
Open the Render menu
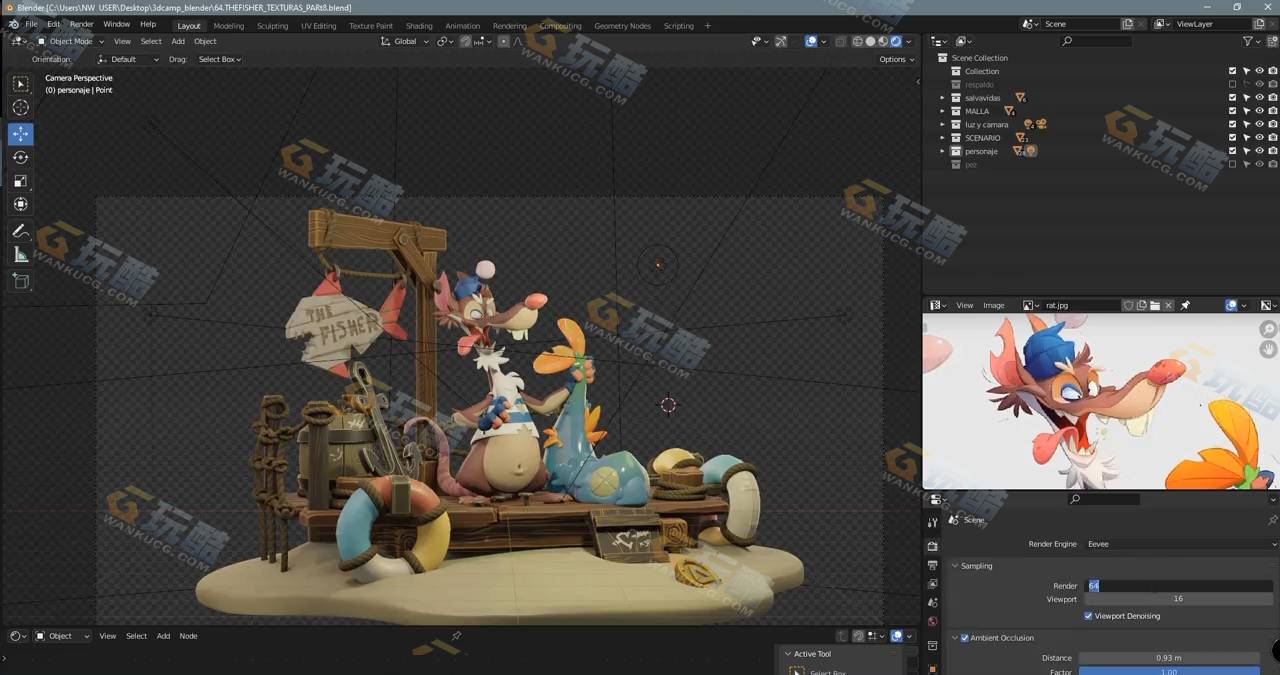pos(81,24)
